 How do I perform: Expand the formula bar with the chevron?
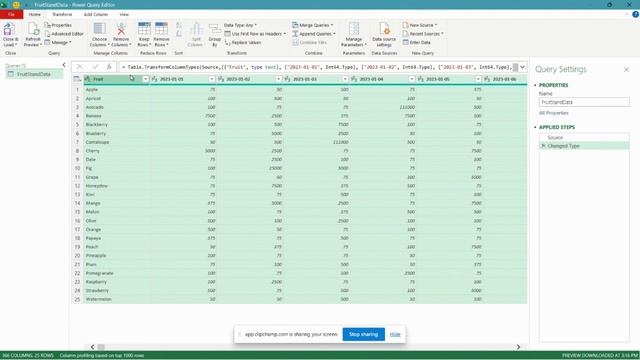(522, 67)
